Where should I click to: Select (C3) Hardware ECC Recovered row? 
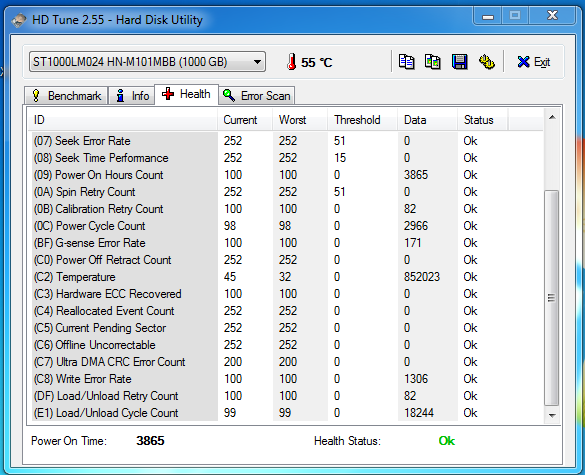pyautogui.click(x=286, y=294)
